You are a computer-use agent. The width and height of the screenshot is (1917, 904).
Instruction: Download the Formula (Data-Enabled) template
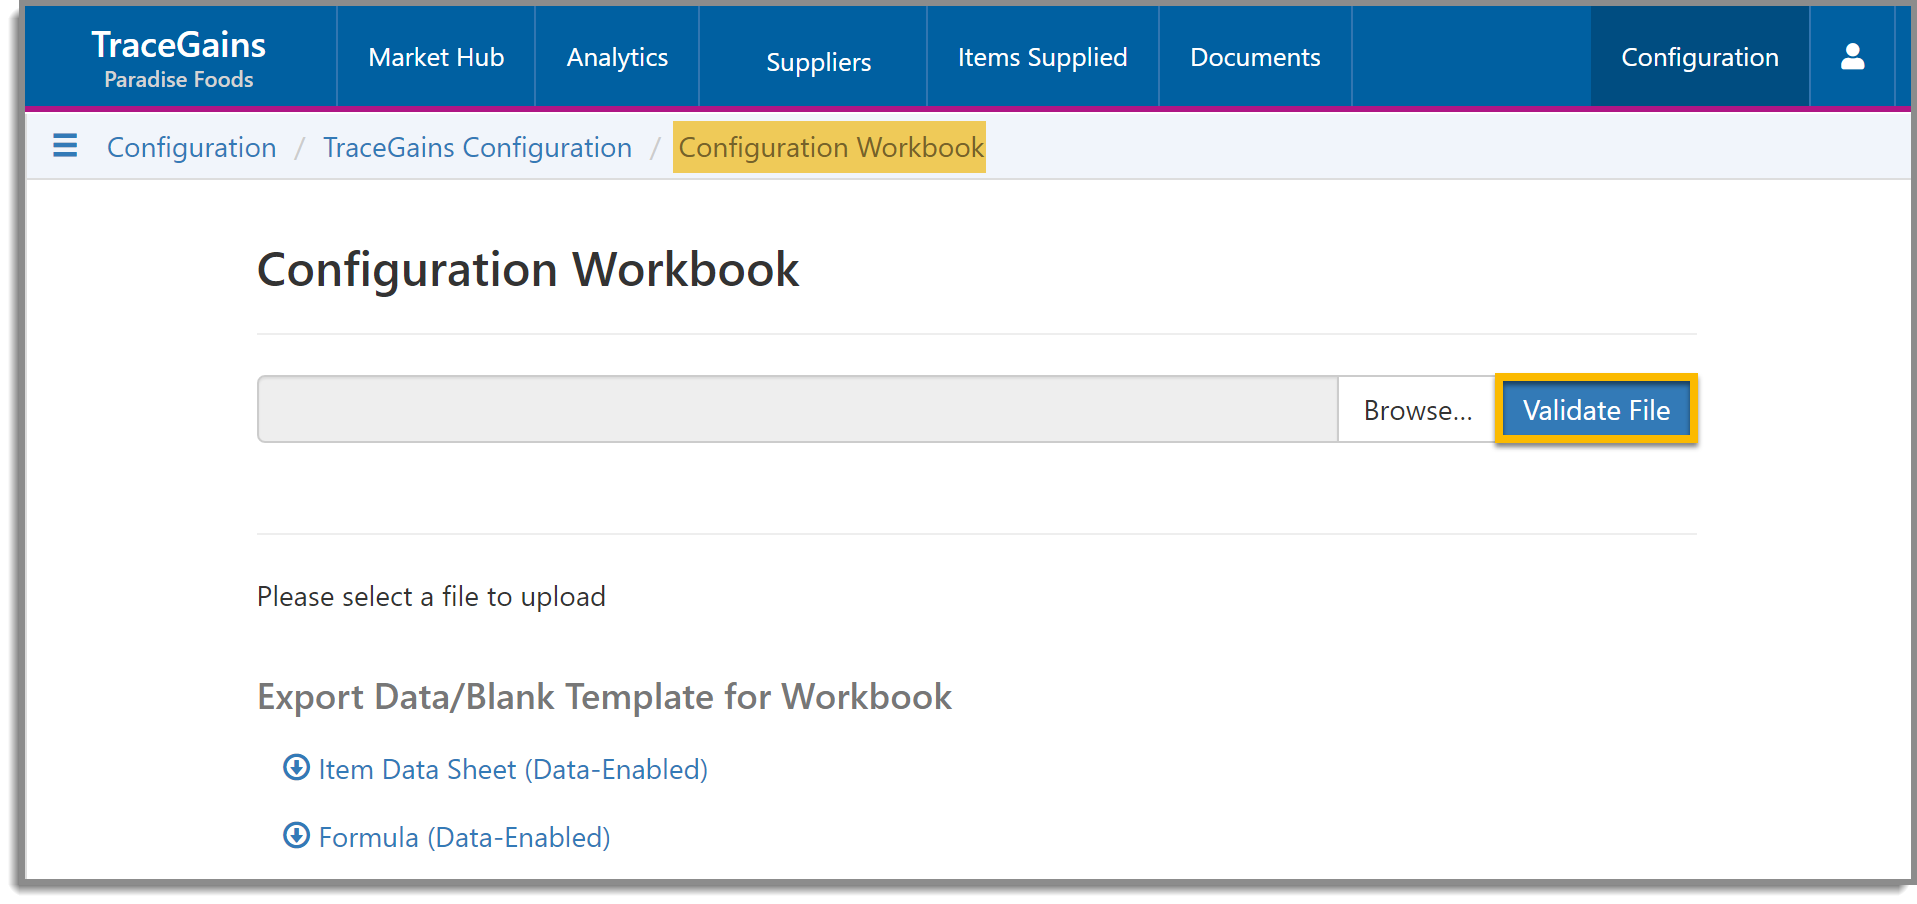click(x=463, y=836)
